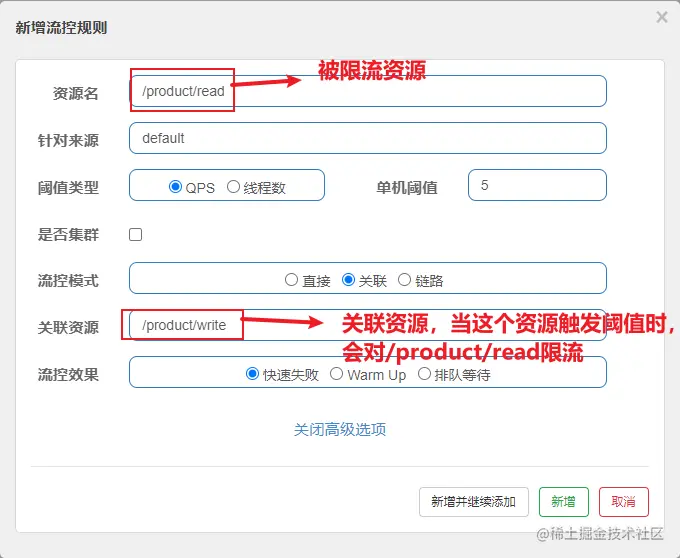Click the 针对来源 label text
Viewport: 680px width, 558px height.
(x=68, y=140)
